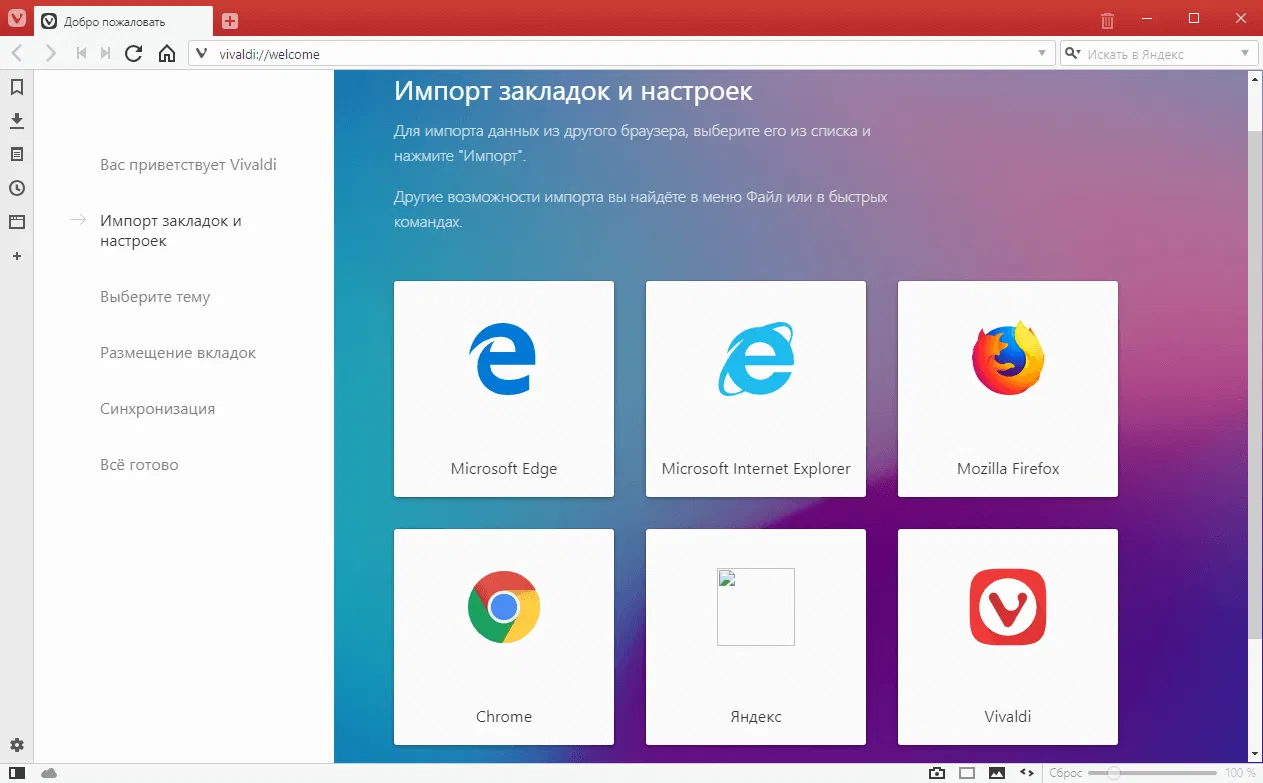Import from Яндекс browser
1263x783 pixels.
[756, 637]
